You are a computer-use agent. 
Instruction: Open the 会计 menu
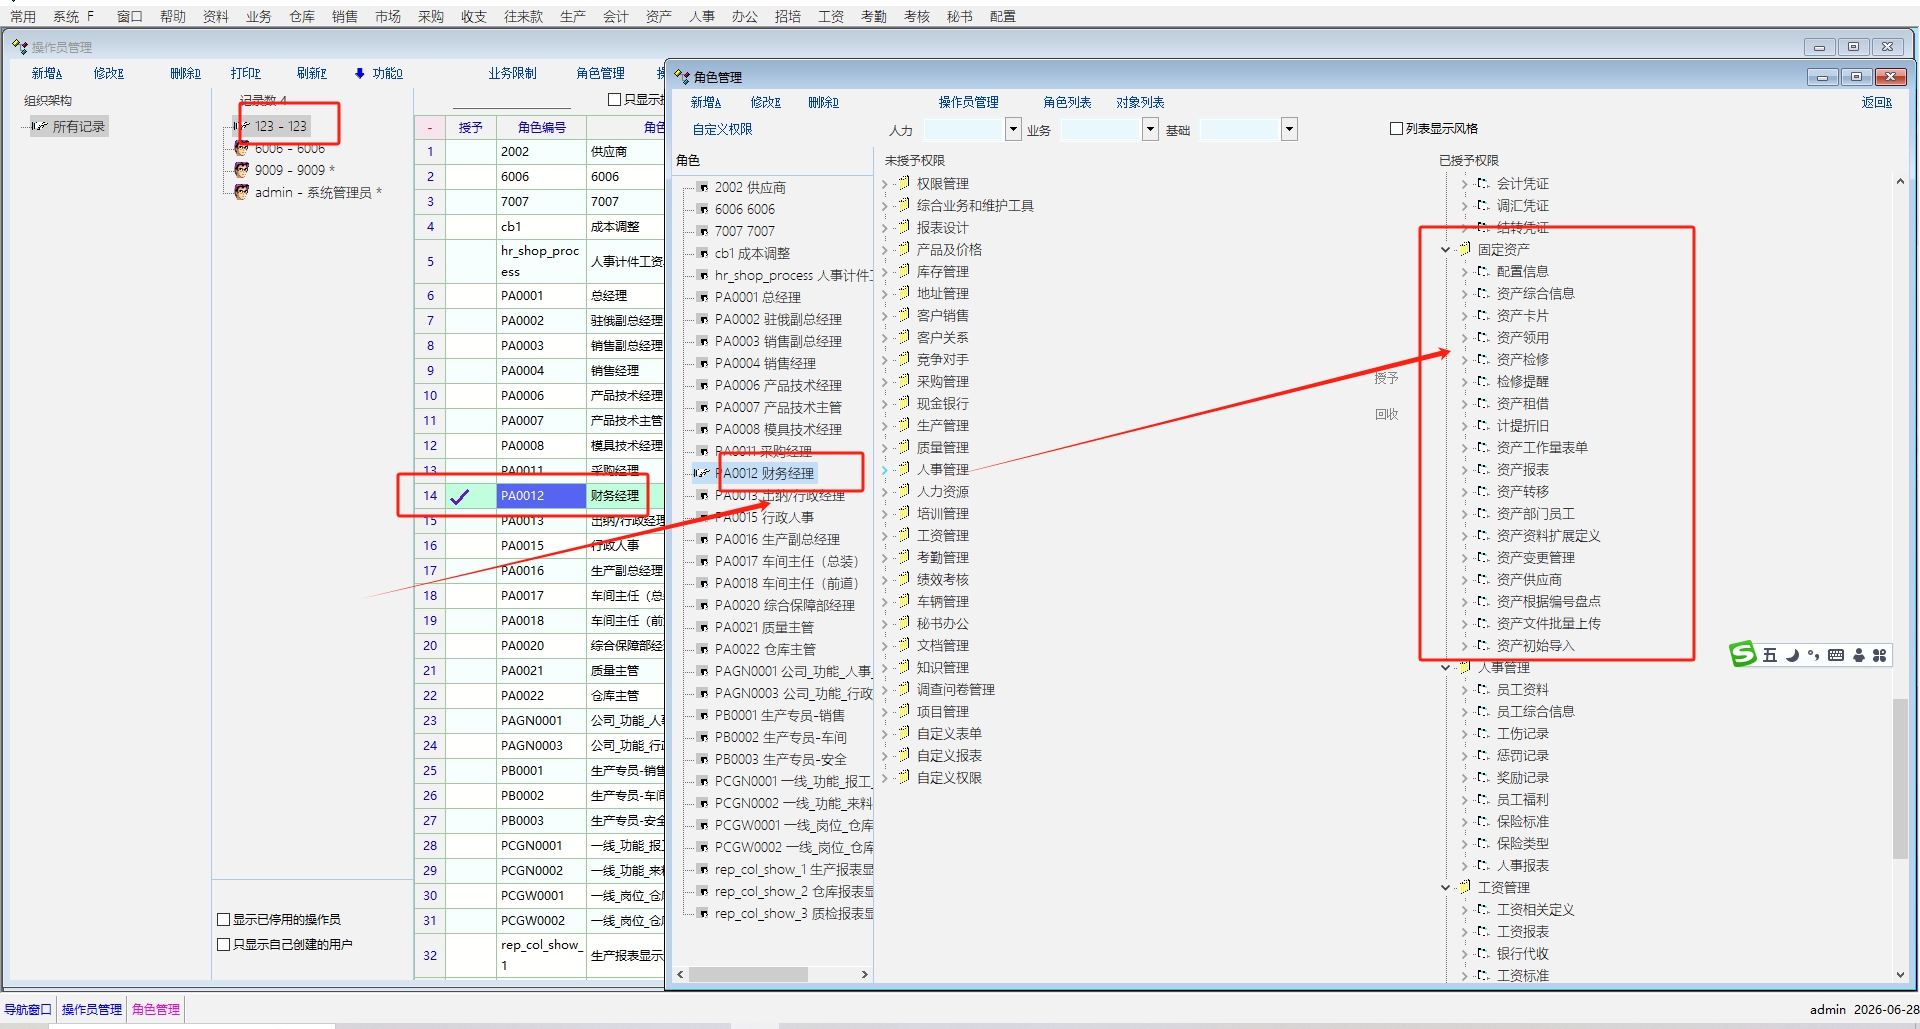[616, 16]
